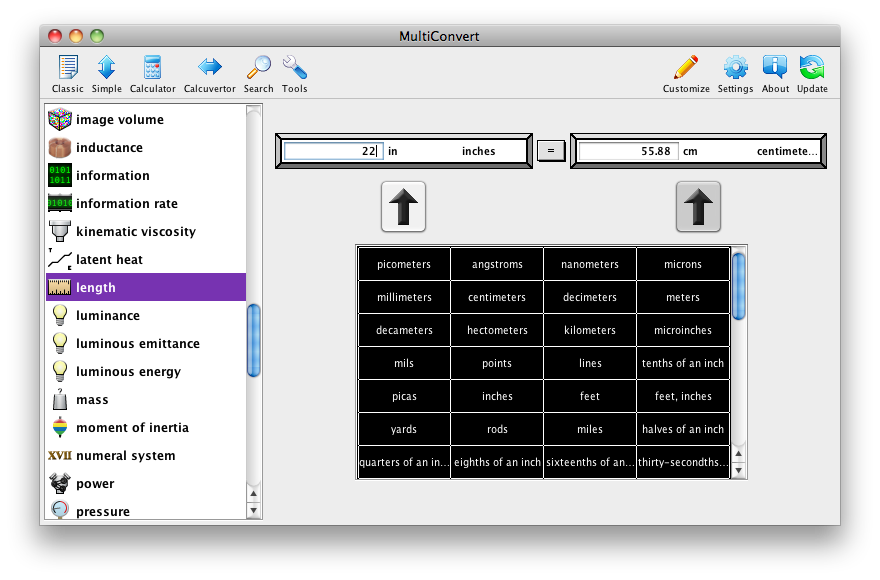Choose millimeters unit
This screenshot has width=880, height=580.
(404, 297)
